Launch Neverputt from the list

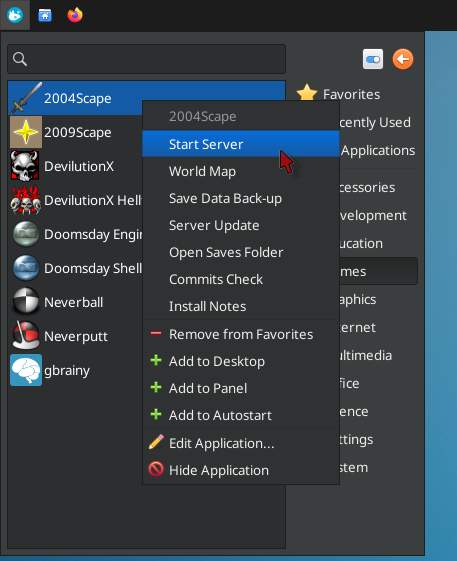(75, 336)
